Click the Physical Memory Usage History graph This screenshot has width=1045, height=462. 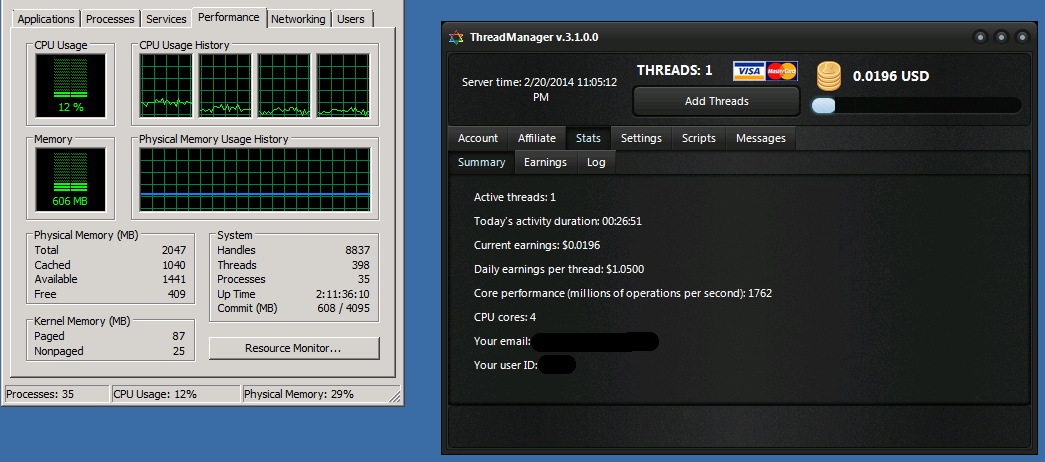[255, 181]
